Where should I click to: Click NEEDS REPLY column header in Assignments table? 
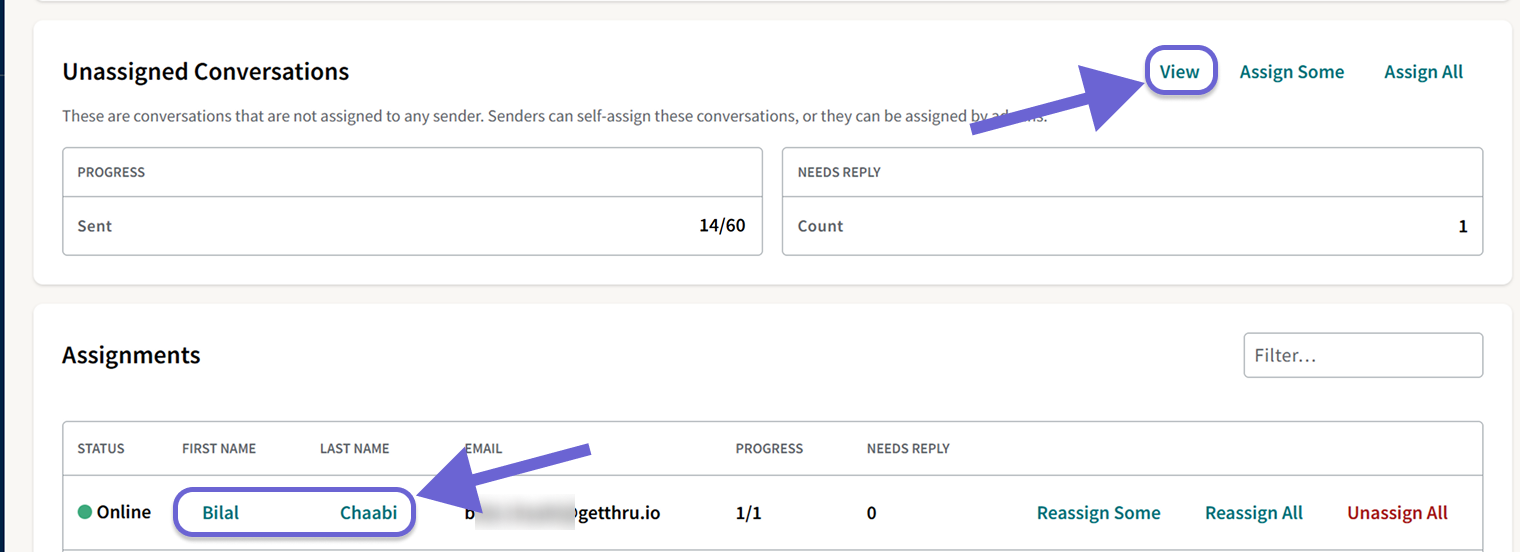(908, 448)
